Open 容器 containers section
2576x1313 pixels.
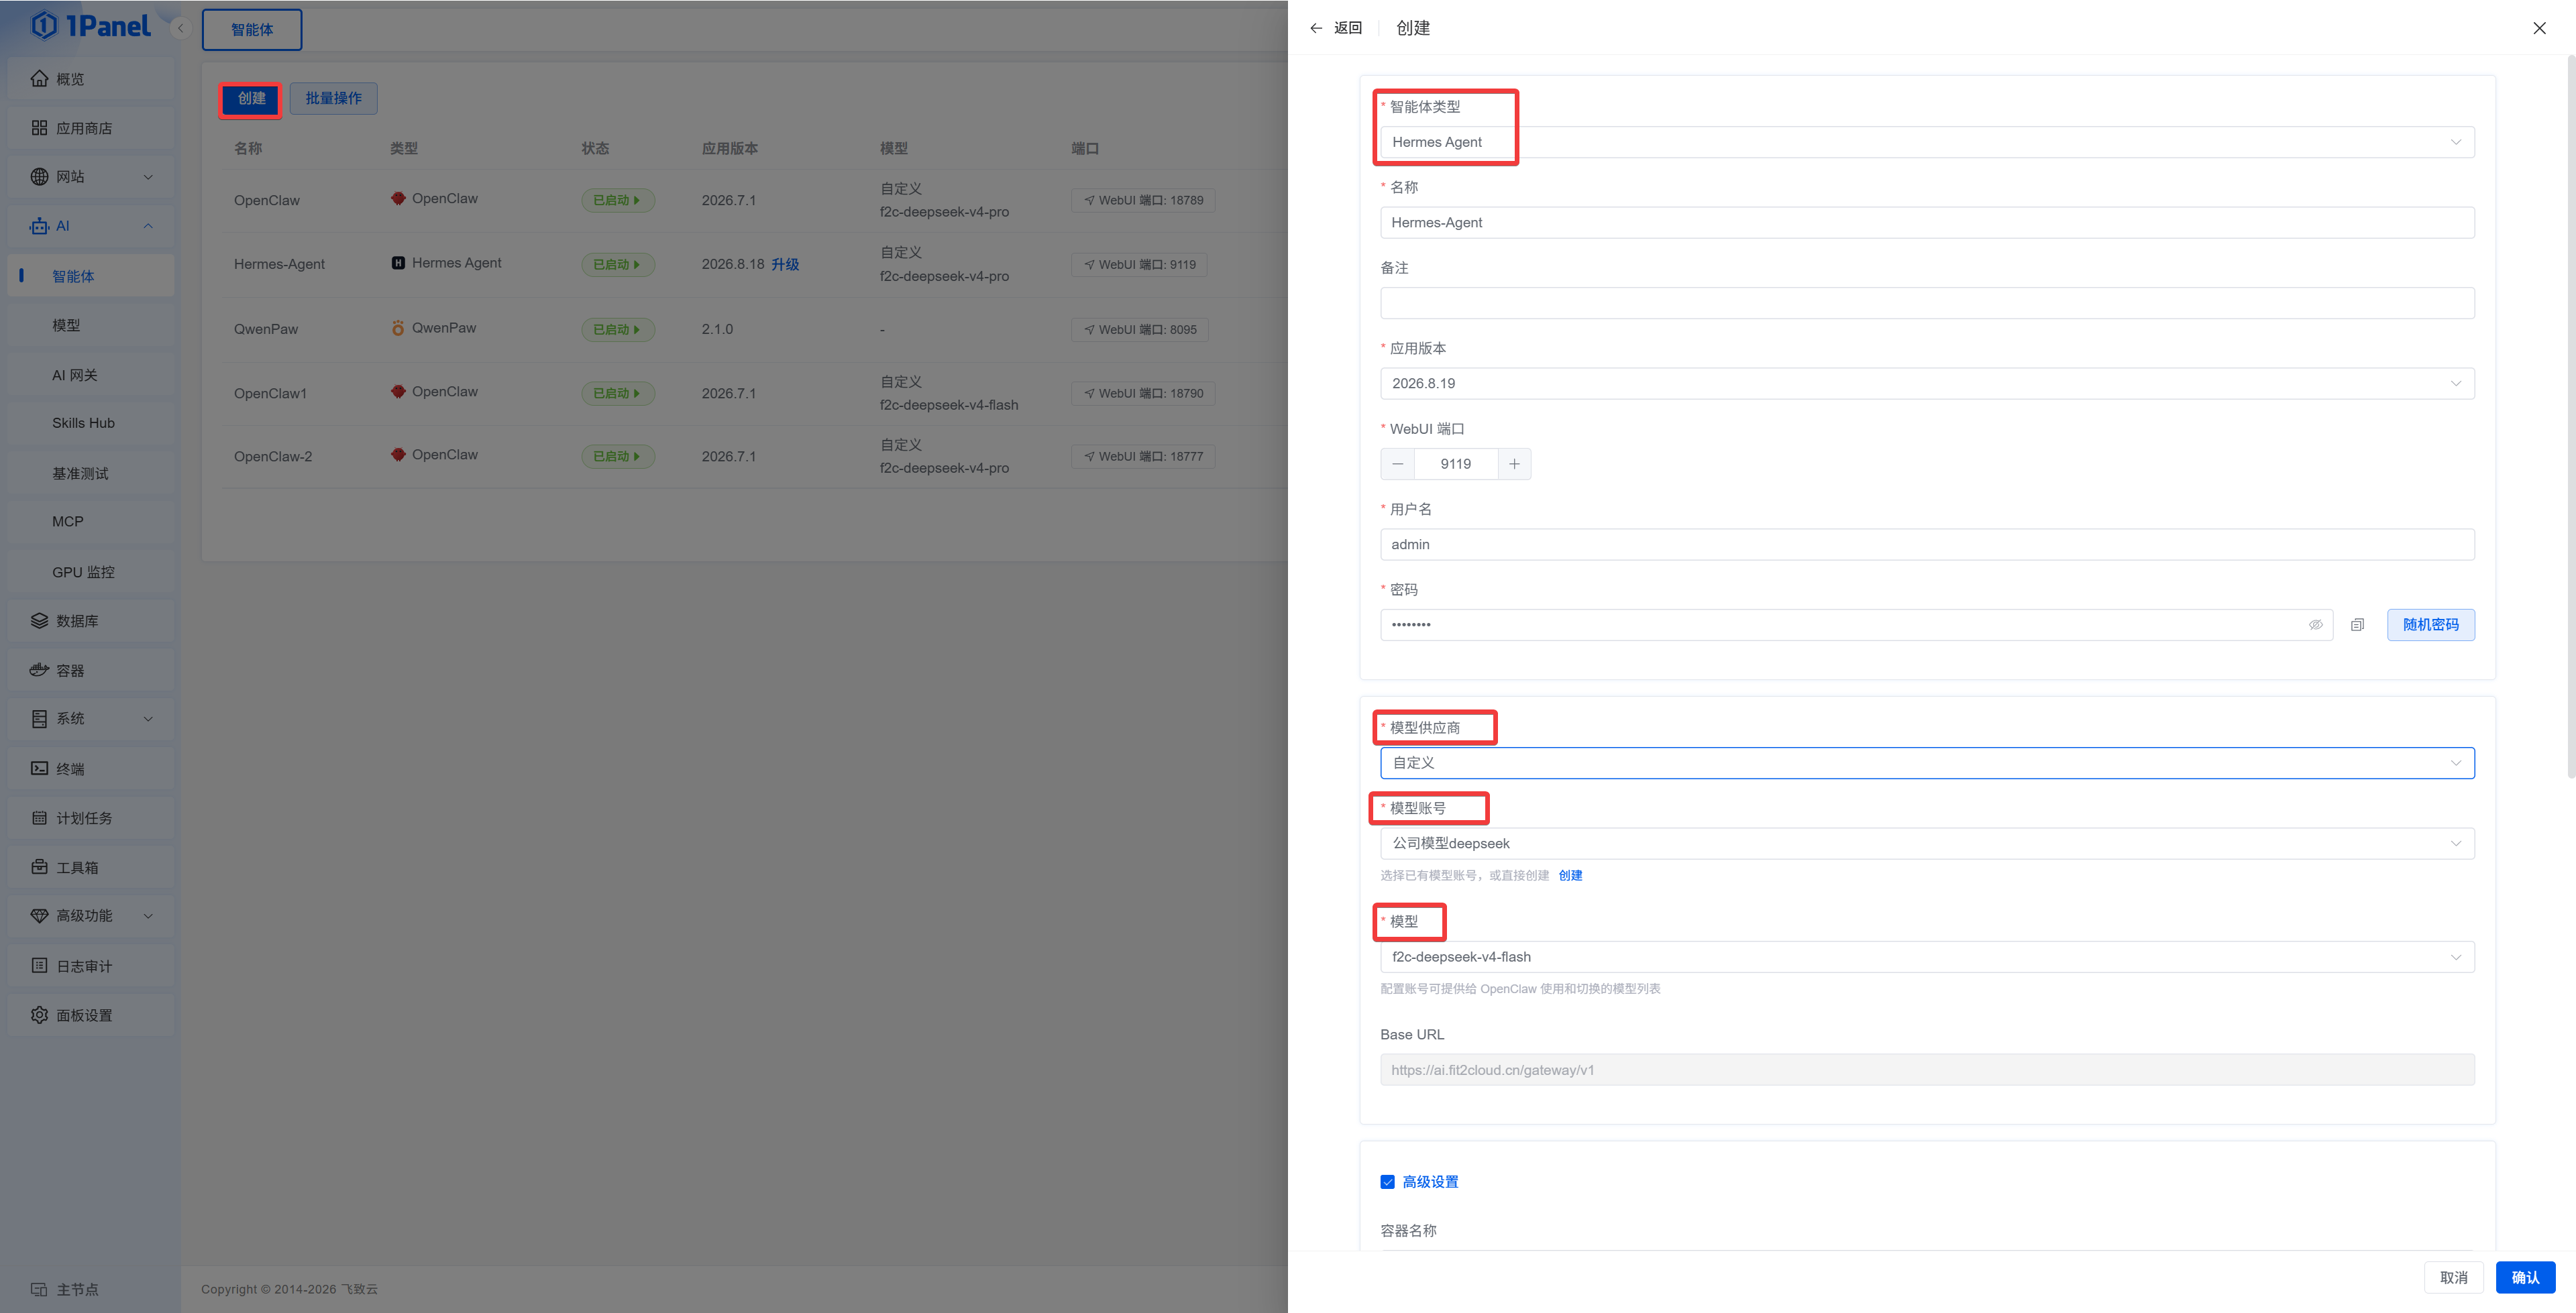(x=90, y=670)
